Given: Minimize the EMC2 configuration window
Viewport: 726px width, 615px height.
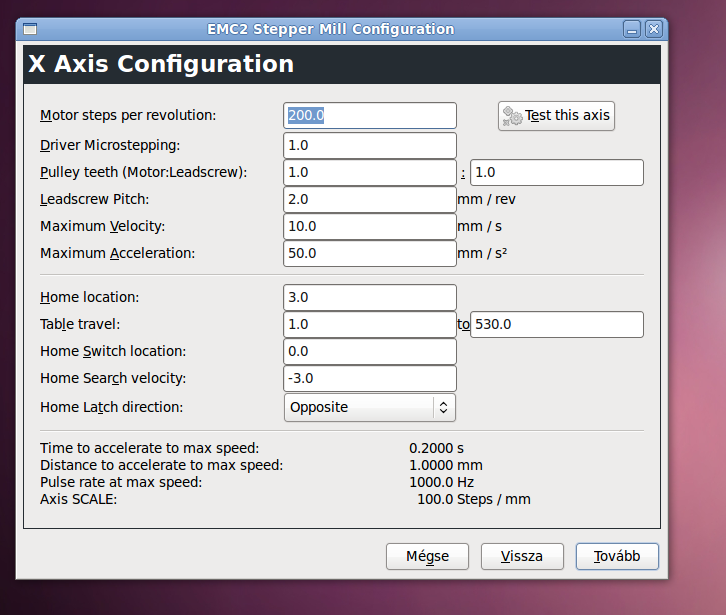Looking at the screenshot, I should (x=632, y=29).
